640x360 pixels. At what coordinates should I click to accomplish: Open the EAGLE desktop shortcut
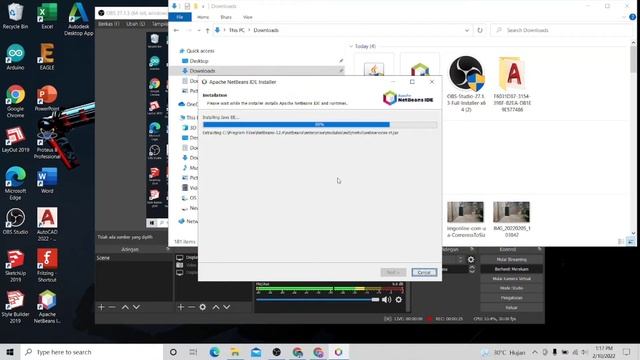tap(47, 57)
